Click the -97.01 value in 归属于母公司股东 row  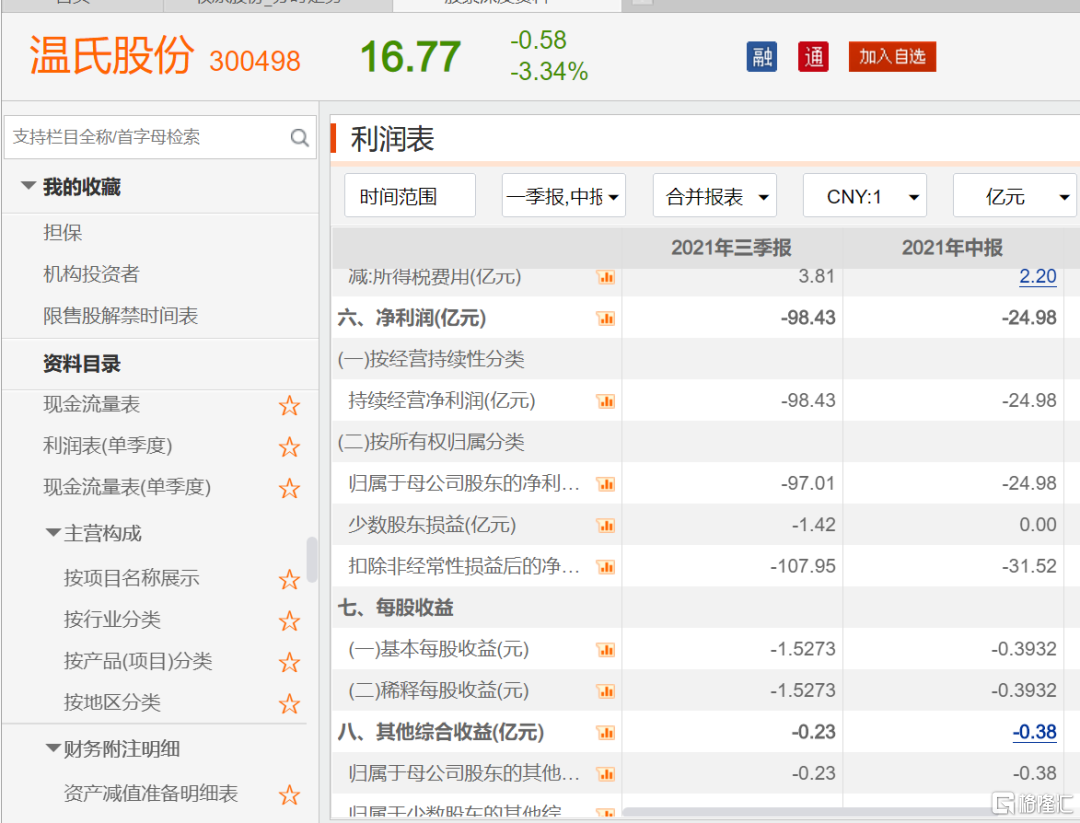coord(808,483)
